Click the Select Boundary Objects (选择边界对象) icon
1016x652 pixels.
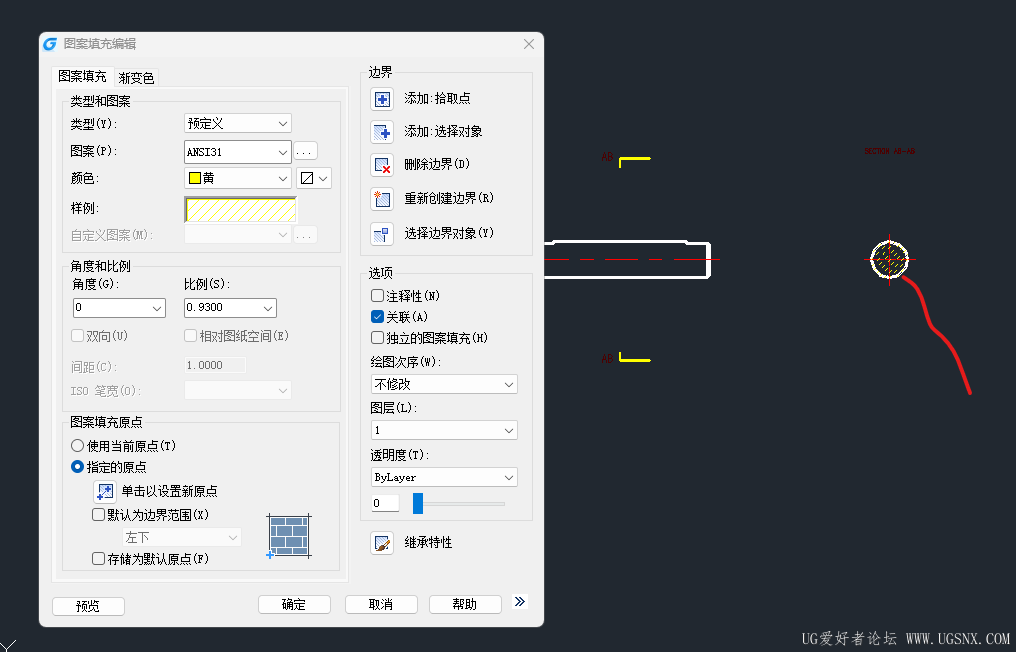pyautogui.click(x=382, y=233)
